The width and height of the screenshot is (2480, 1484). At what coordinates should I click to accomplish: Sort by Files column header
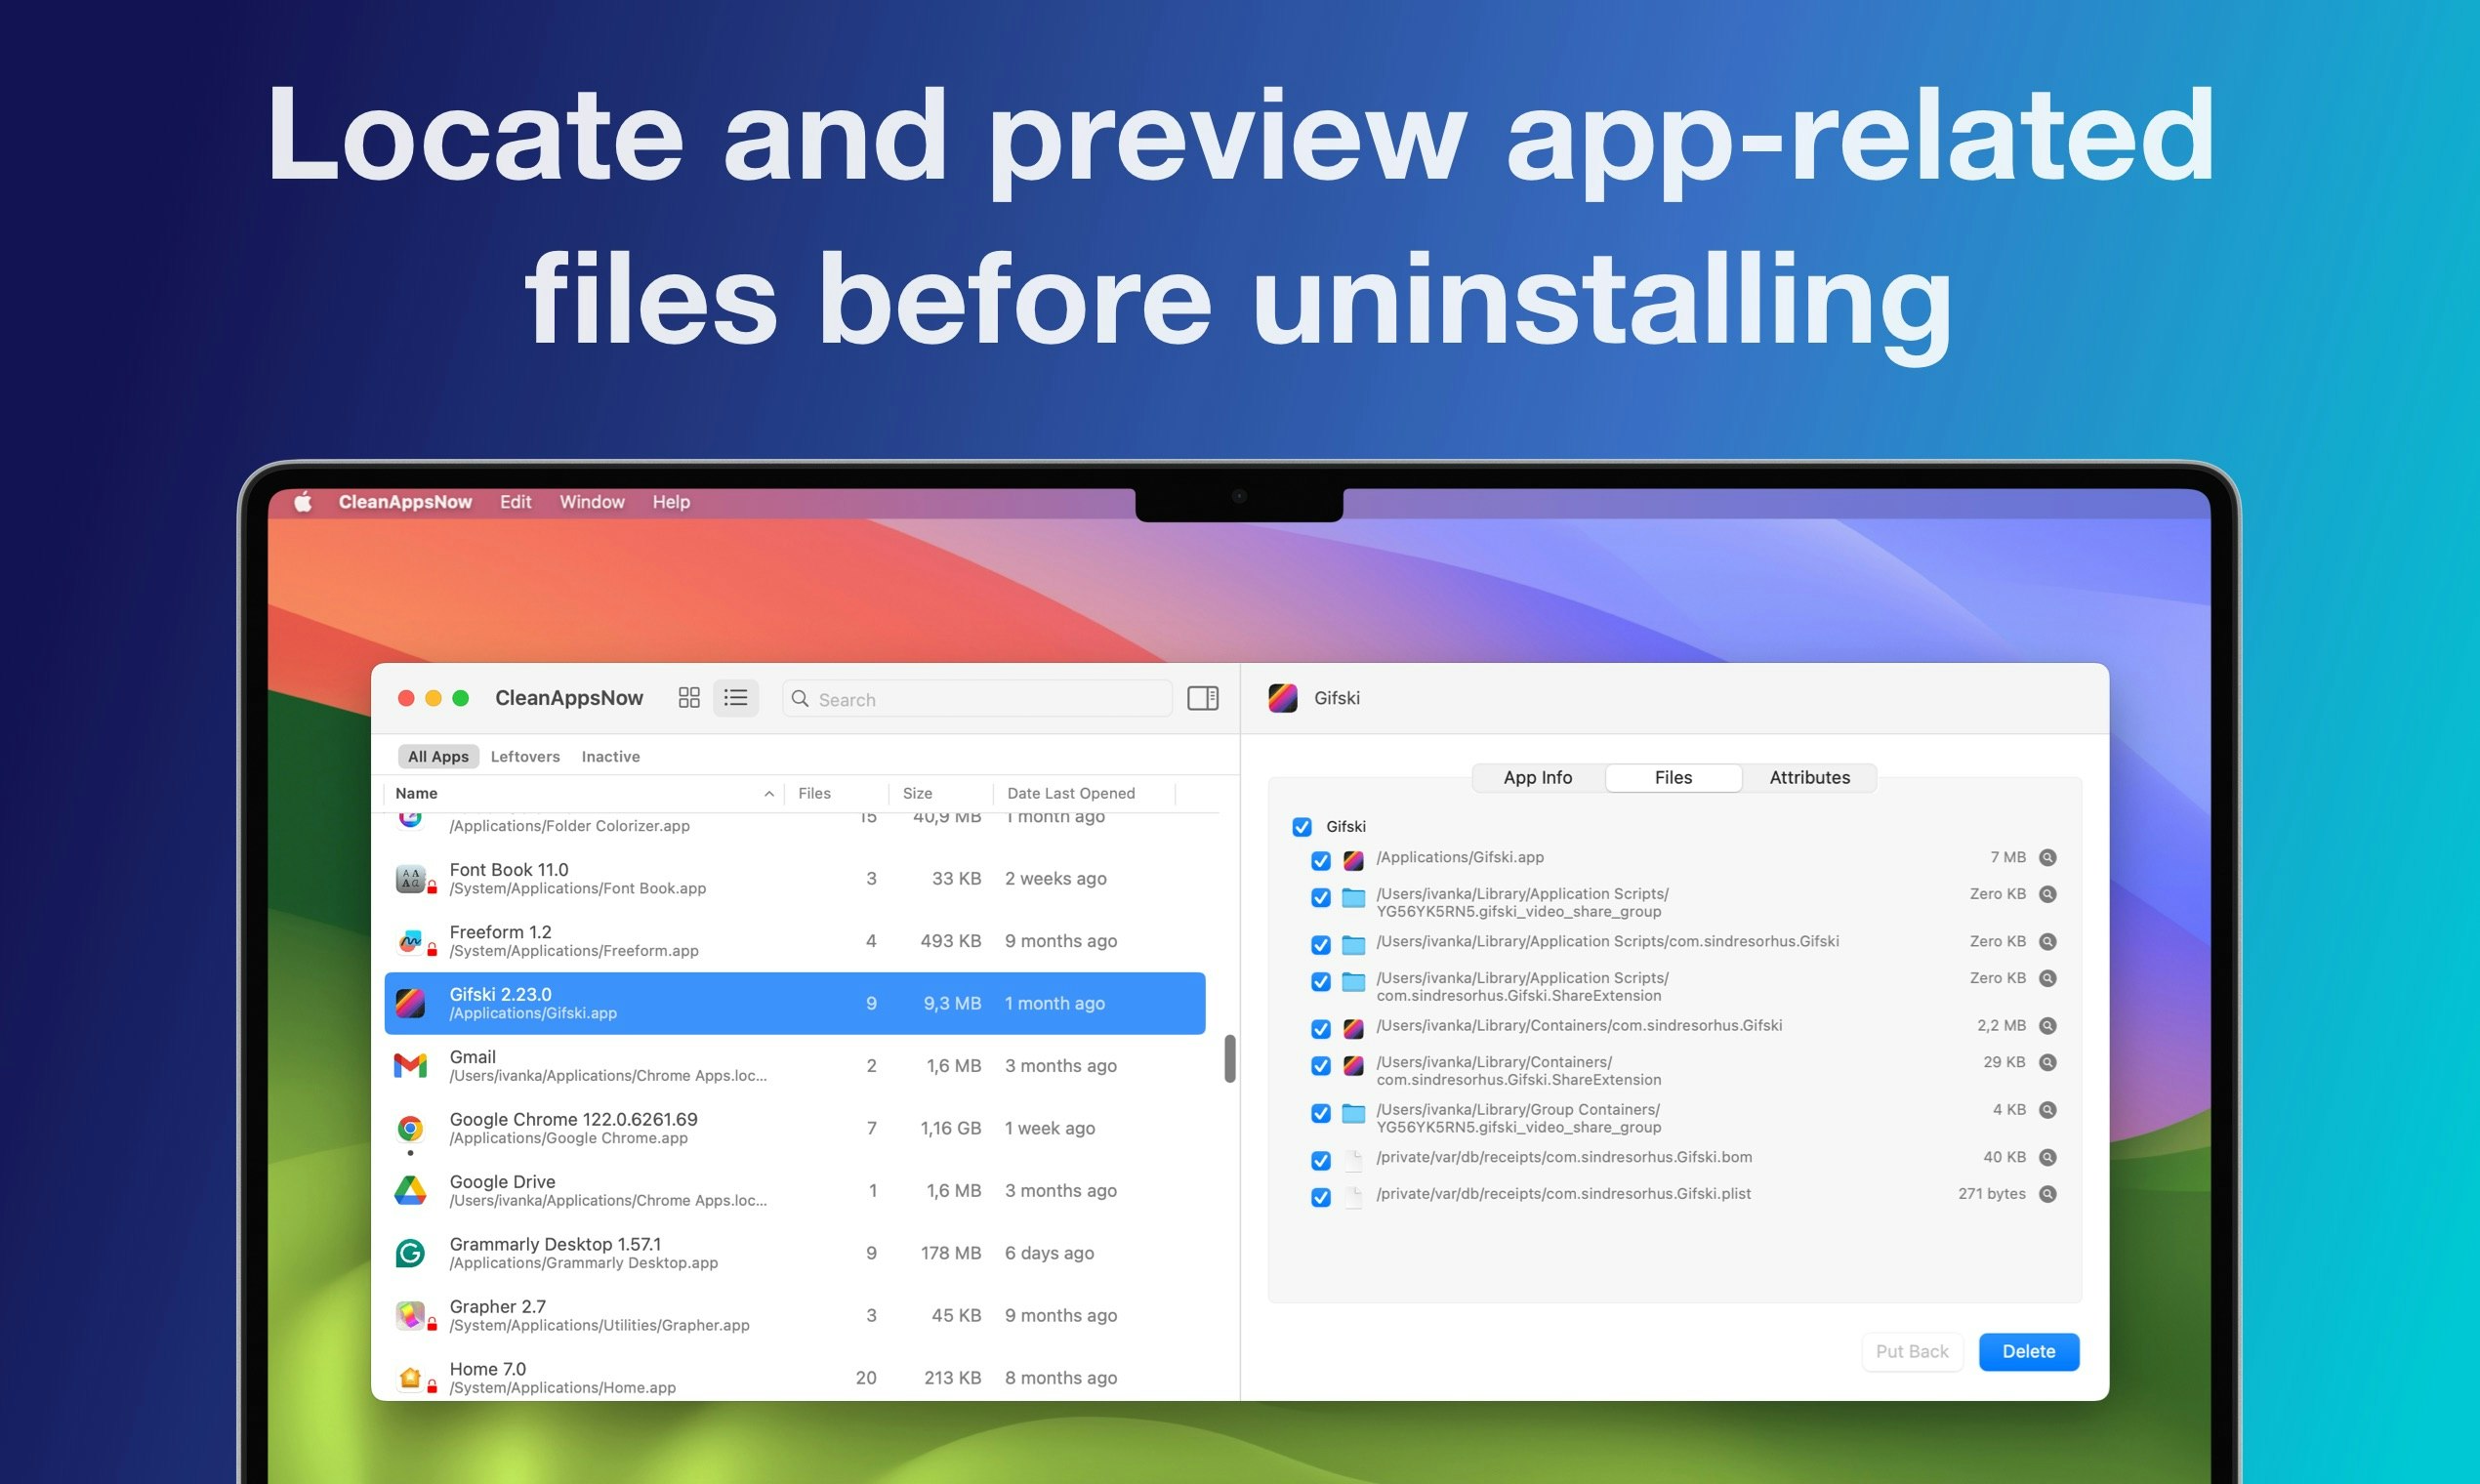837,793
